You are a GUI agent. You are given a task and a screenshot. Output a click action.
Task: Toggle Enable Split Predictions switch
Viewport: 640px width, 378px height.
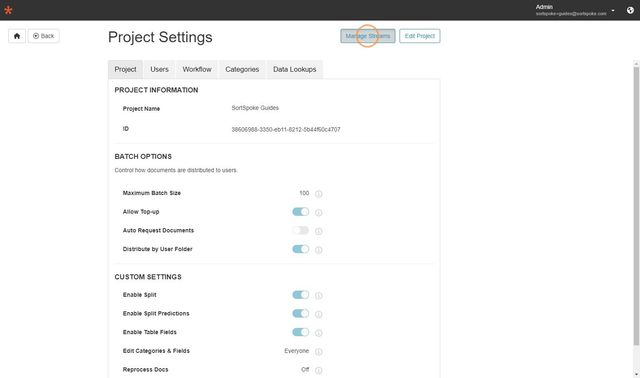point(301,314)
